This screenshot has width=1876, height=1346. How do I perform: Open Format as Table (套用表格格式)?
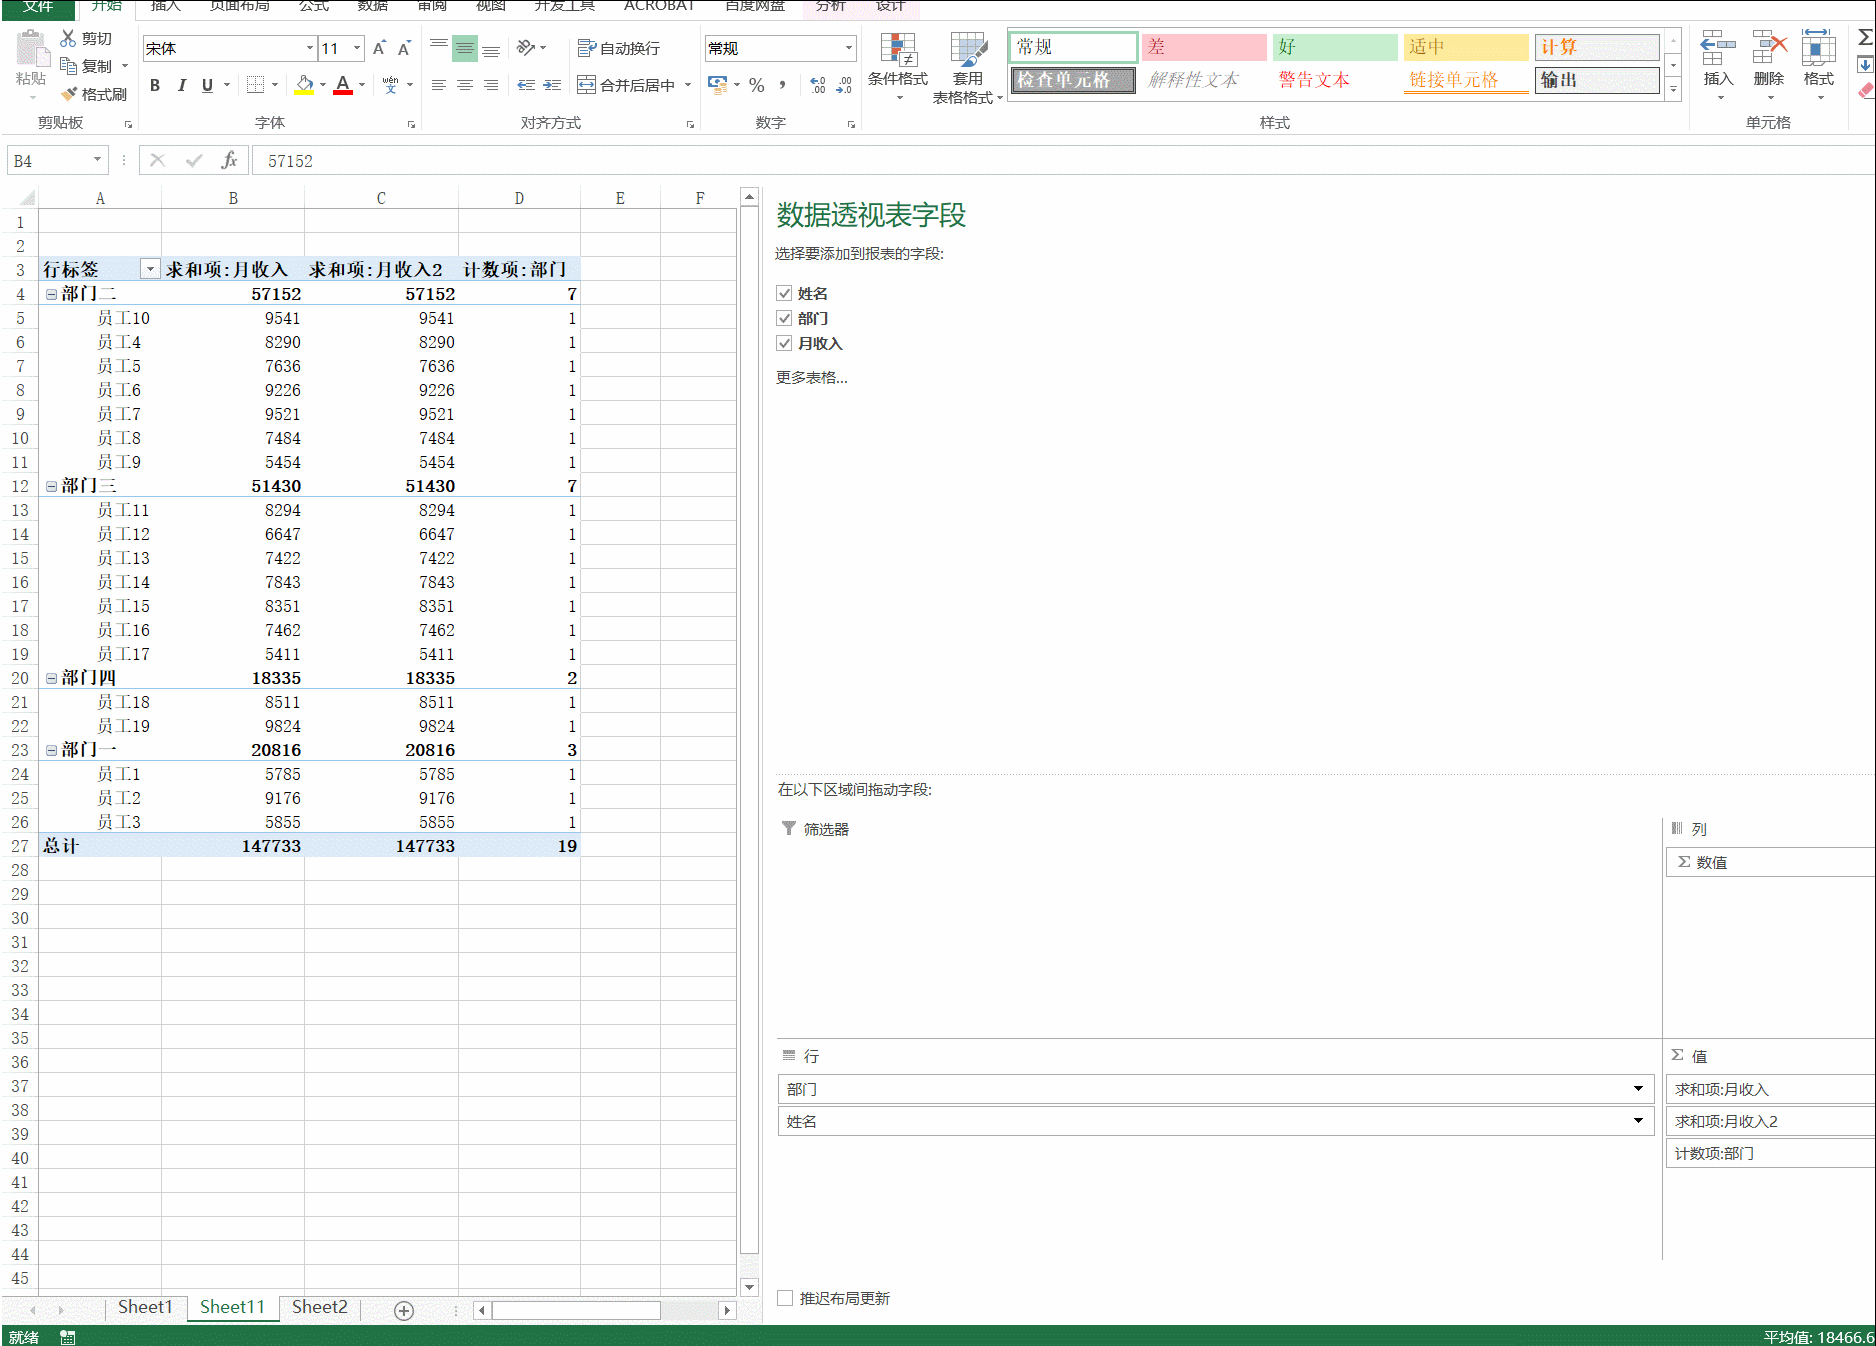pyautogui.click(x=967, y=66)
